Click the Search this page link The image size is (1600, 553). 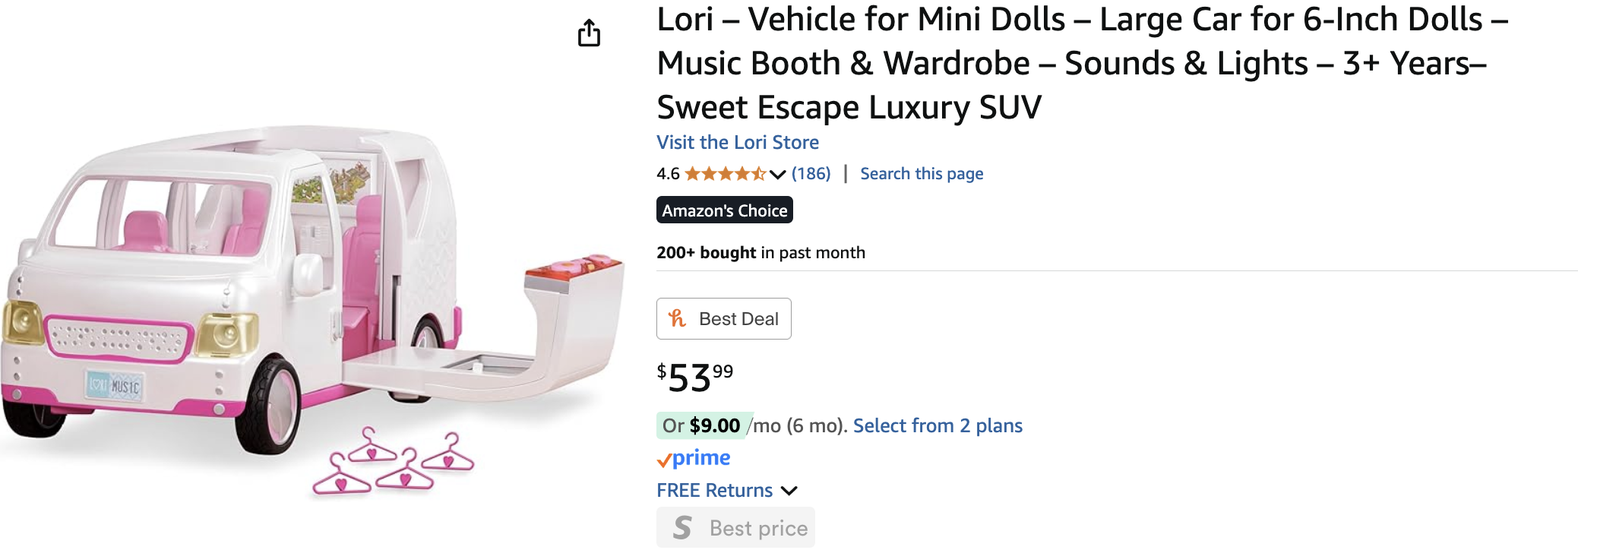point(921,174)
